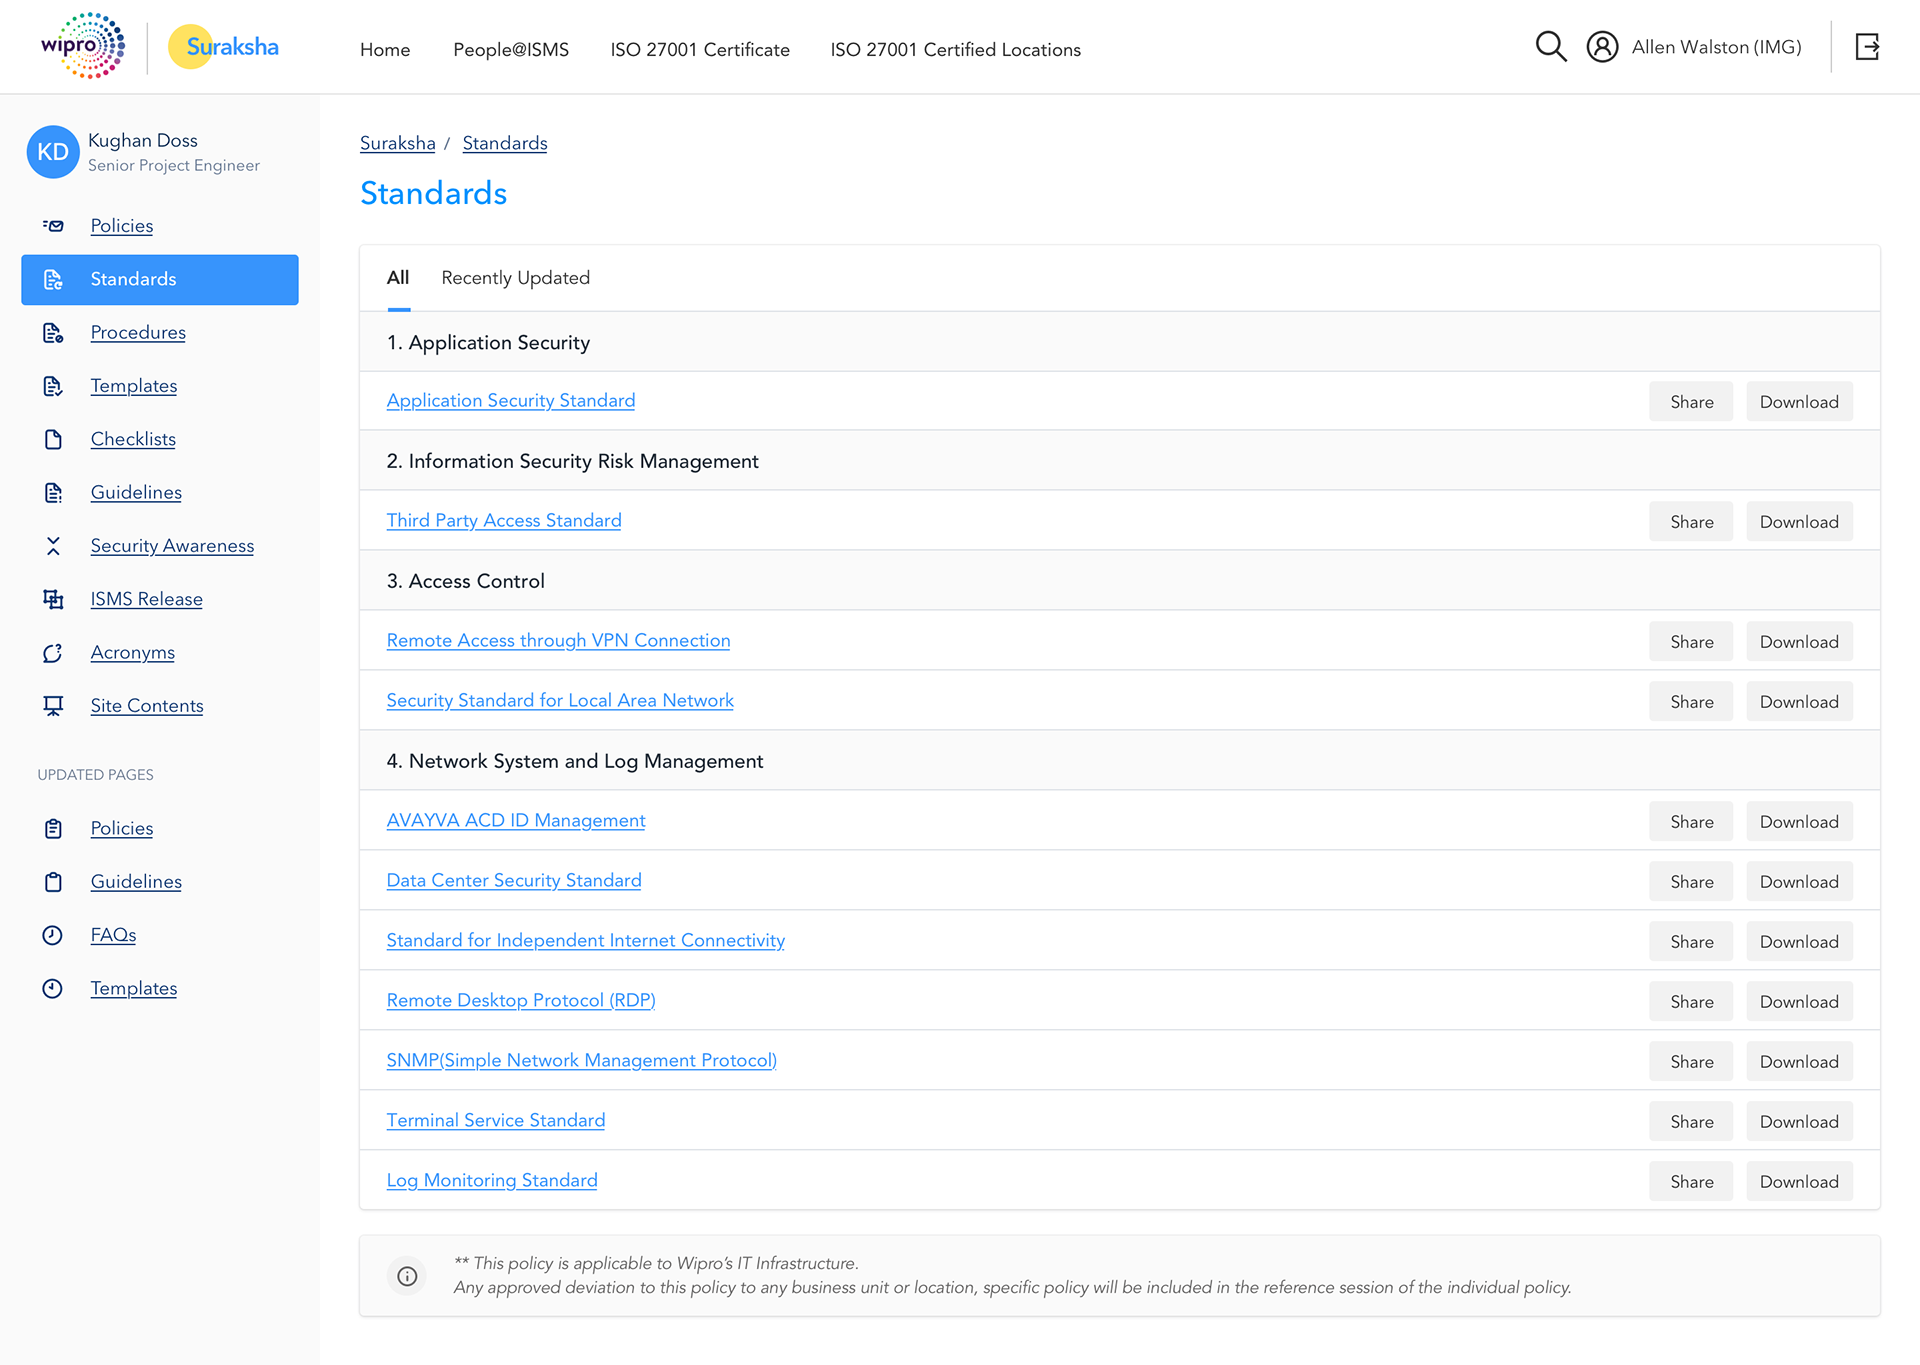
Task: Click the search magnifier icon
Action: 1550,46
